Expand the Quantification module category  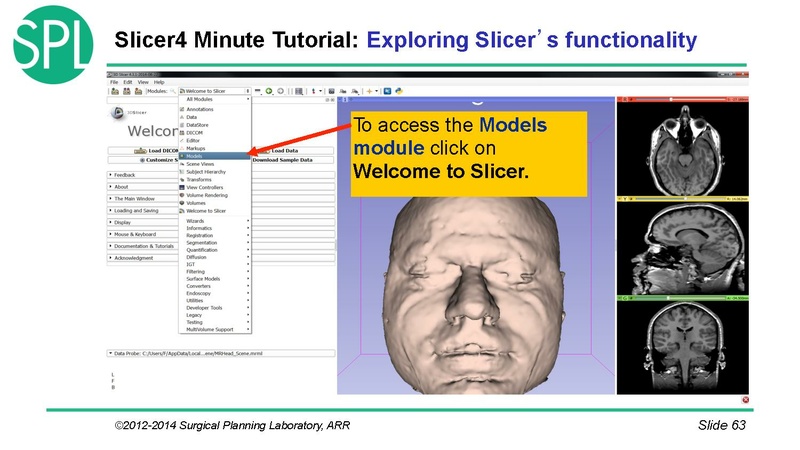(215, 250)
